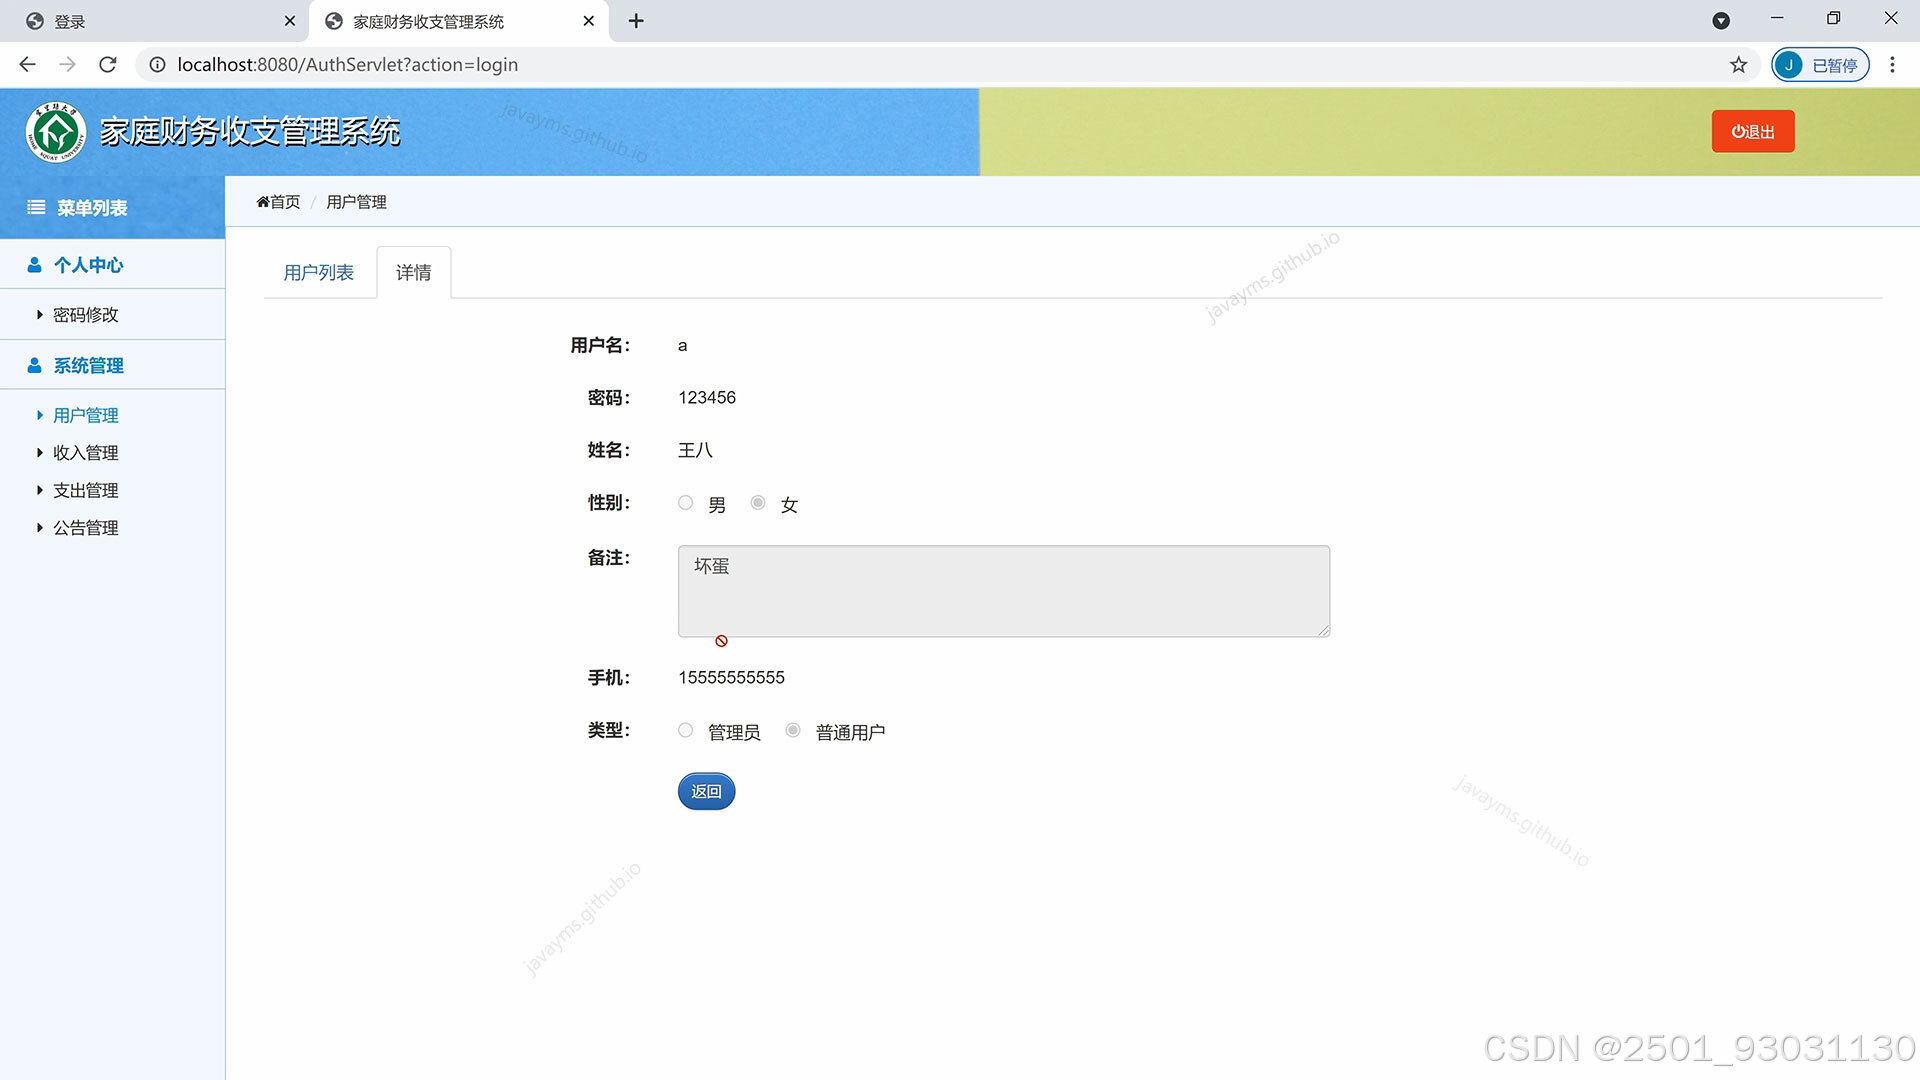Image resolution: width=1920 pixels, height=1080 pixels.
Task: Open the new tab plus button
Action: click(636, 21)
